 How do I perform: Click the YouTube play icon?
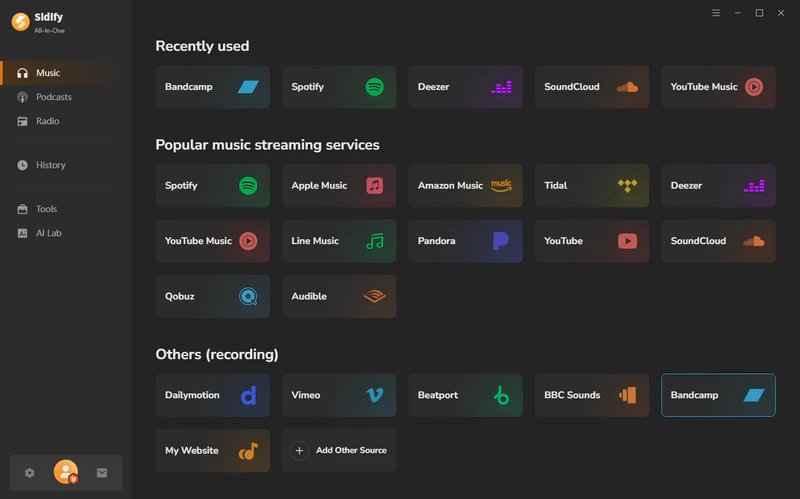[628, 241]
